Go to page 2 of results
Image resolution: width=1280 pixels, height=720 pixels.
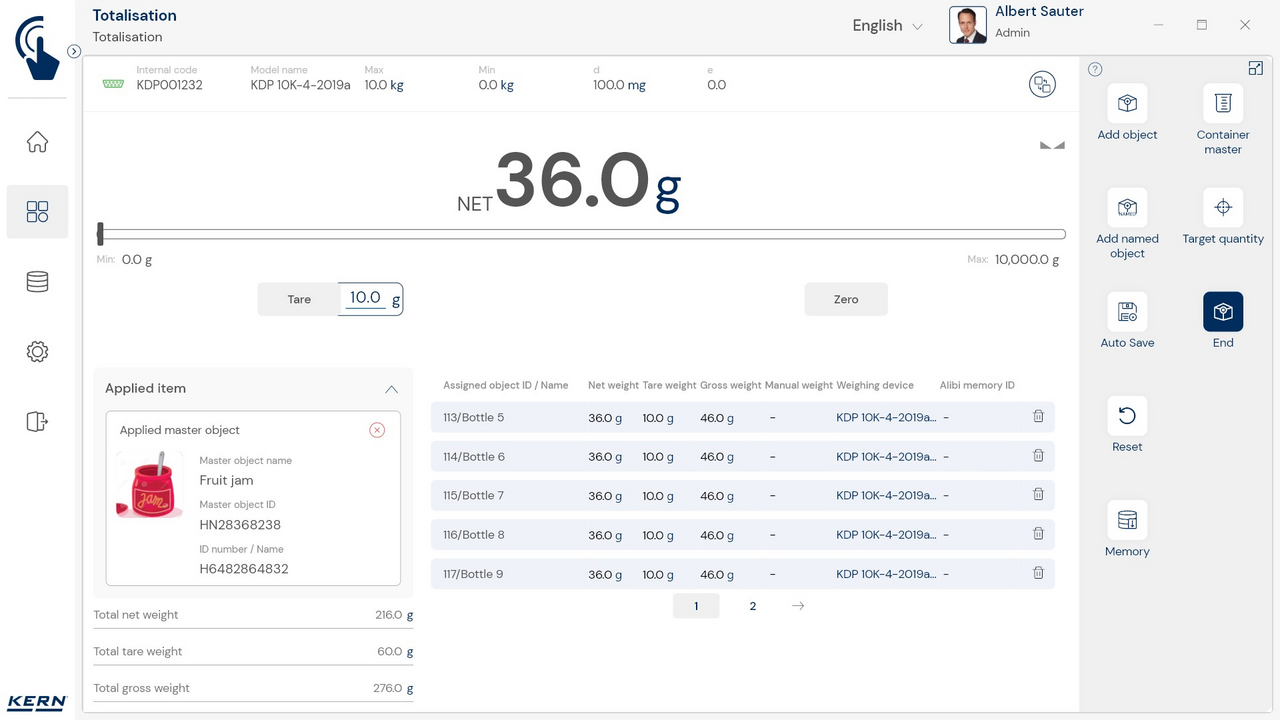click(753, 606)
